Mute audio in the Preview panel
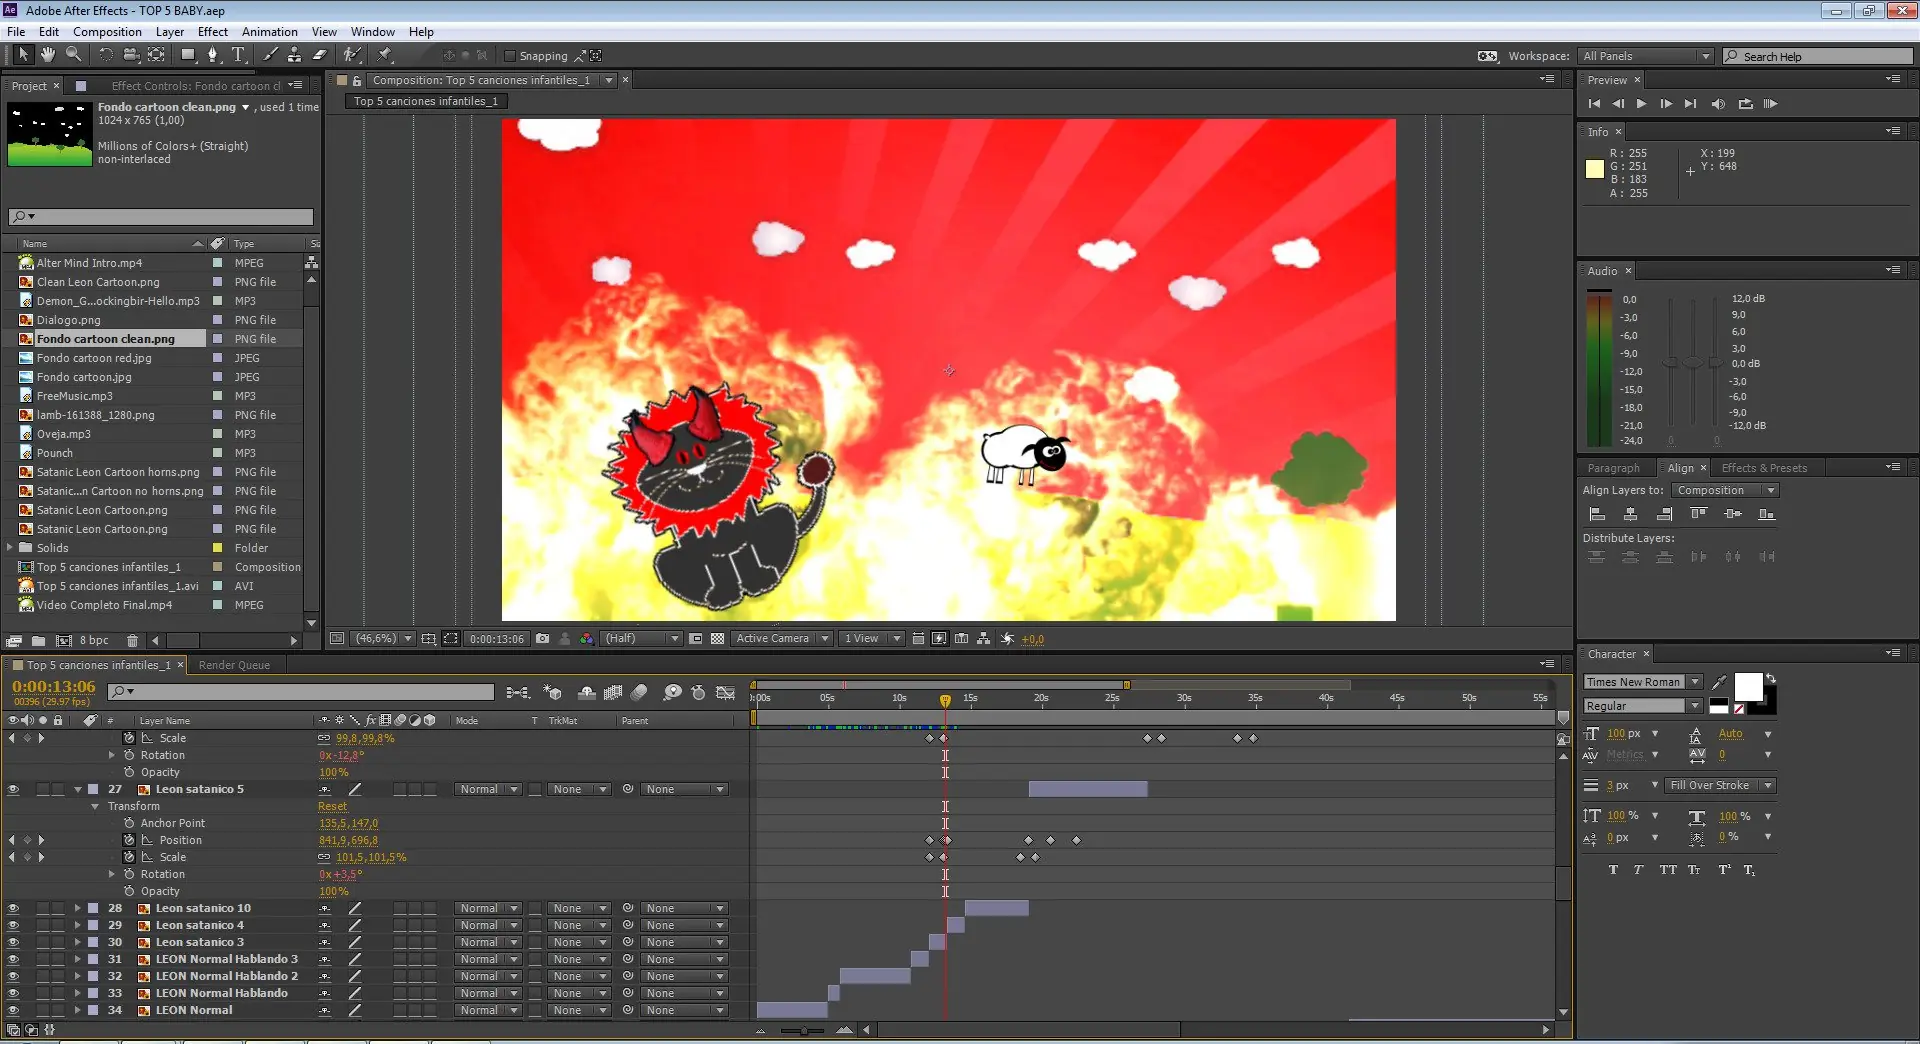1920x1044 pixels. (1717, 104)
